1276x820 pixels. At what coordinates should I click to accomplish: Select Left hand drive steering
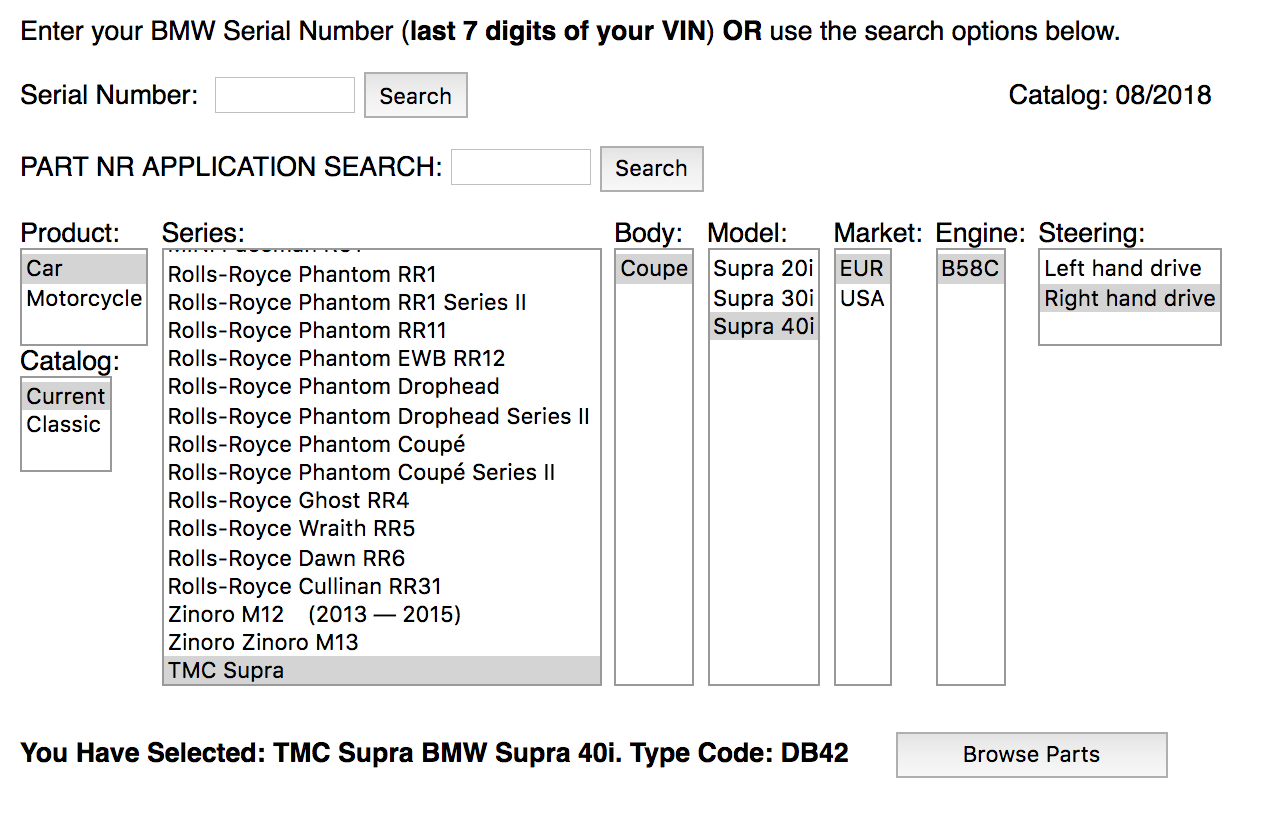(1122, 268)
